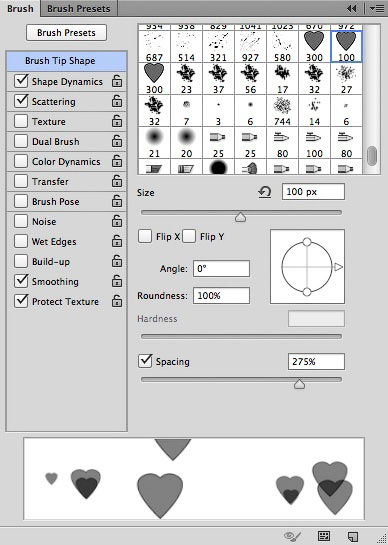Open Color Dynamics settings label
Screen dimensions: 388x545
tap(66, 162)
